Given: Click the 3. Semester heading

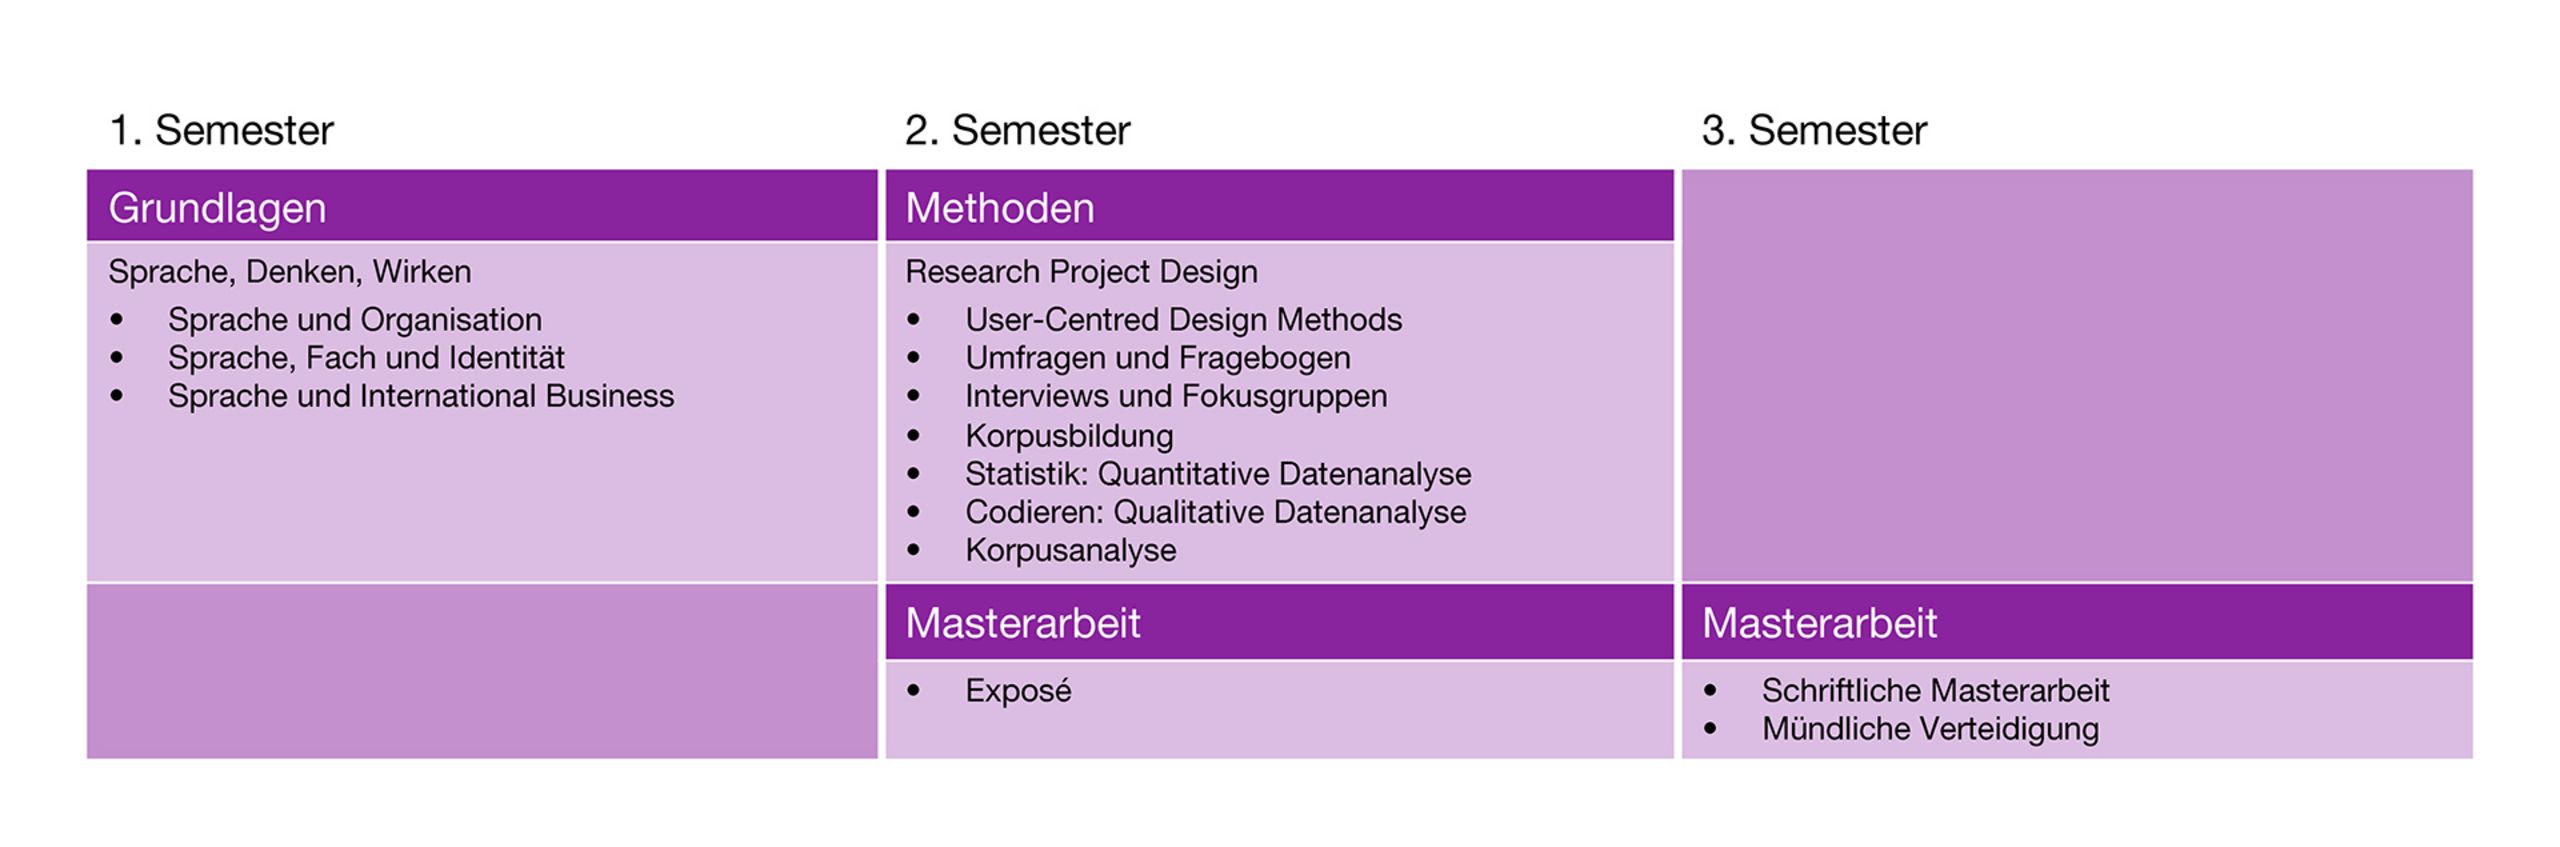Looking at the screenshot, I should [x=1814, y=130].
